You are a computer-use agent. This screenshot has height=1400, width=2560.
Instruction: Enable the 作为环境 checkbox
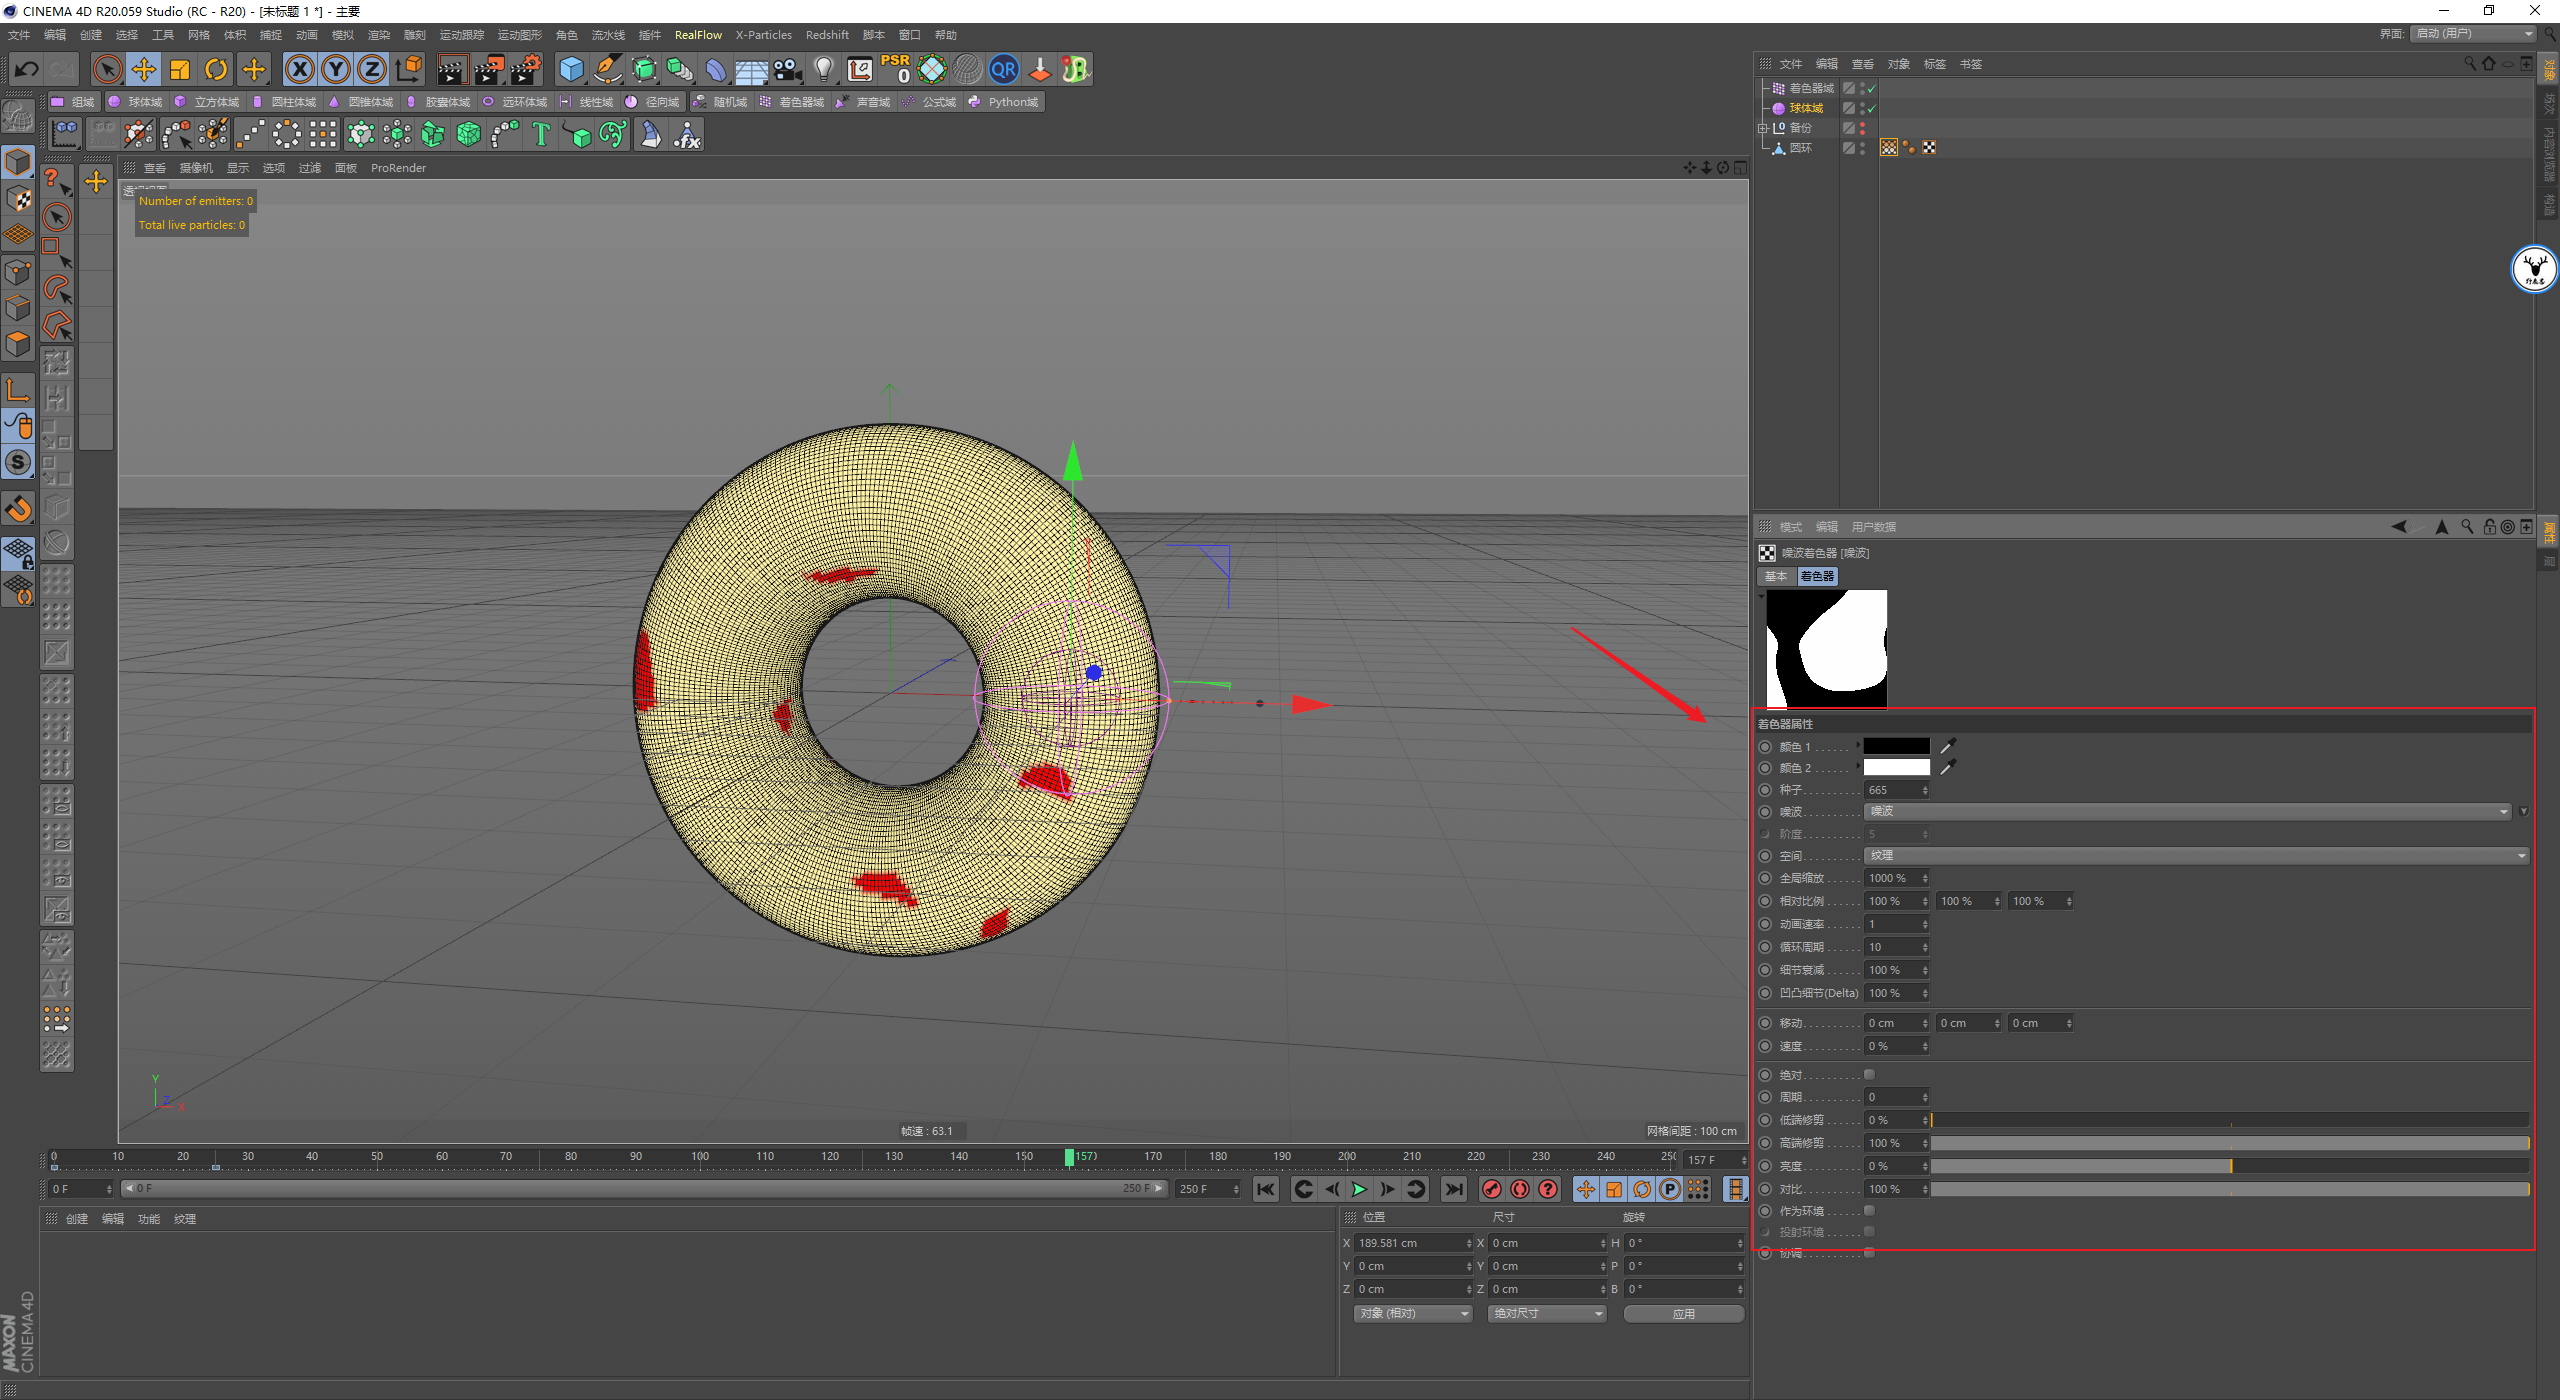1869,1211
